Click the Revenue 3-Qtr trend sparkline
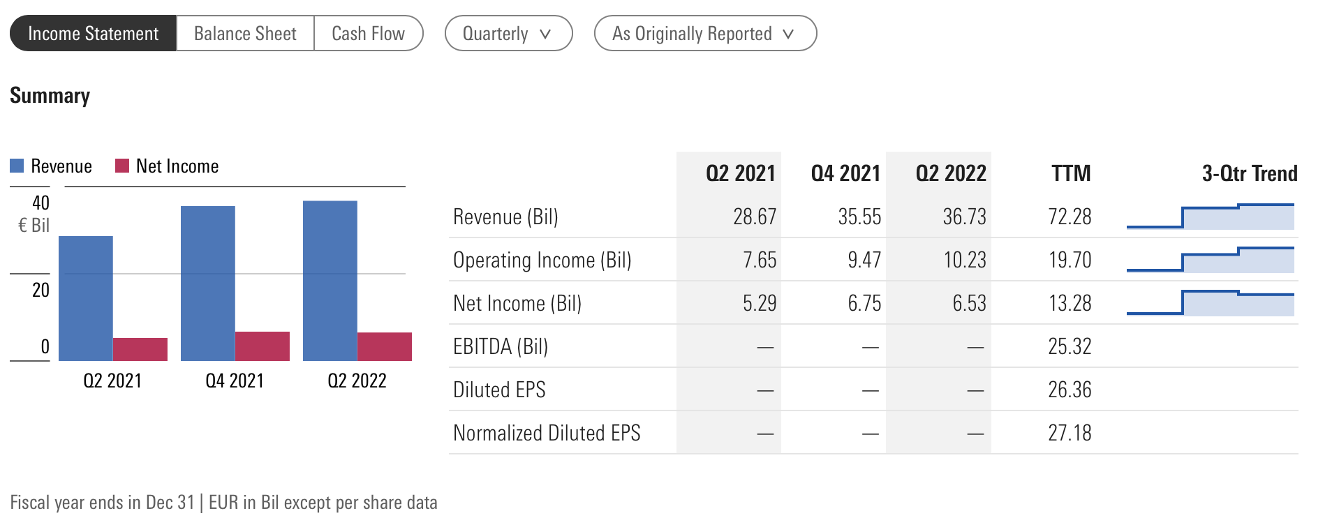 pos(1210,216)
